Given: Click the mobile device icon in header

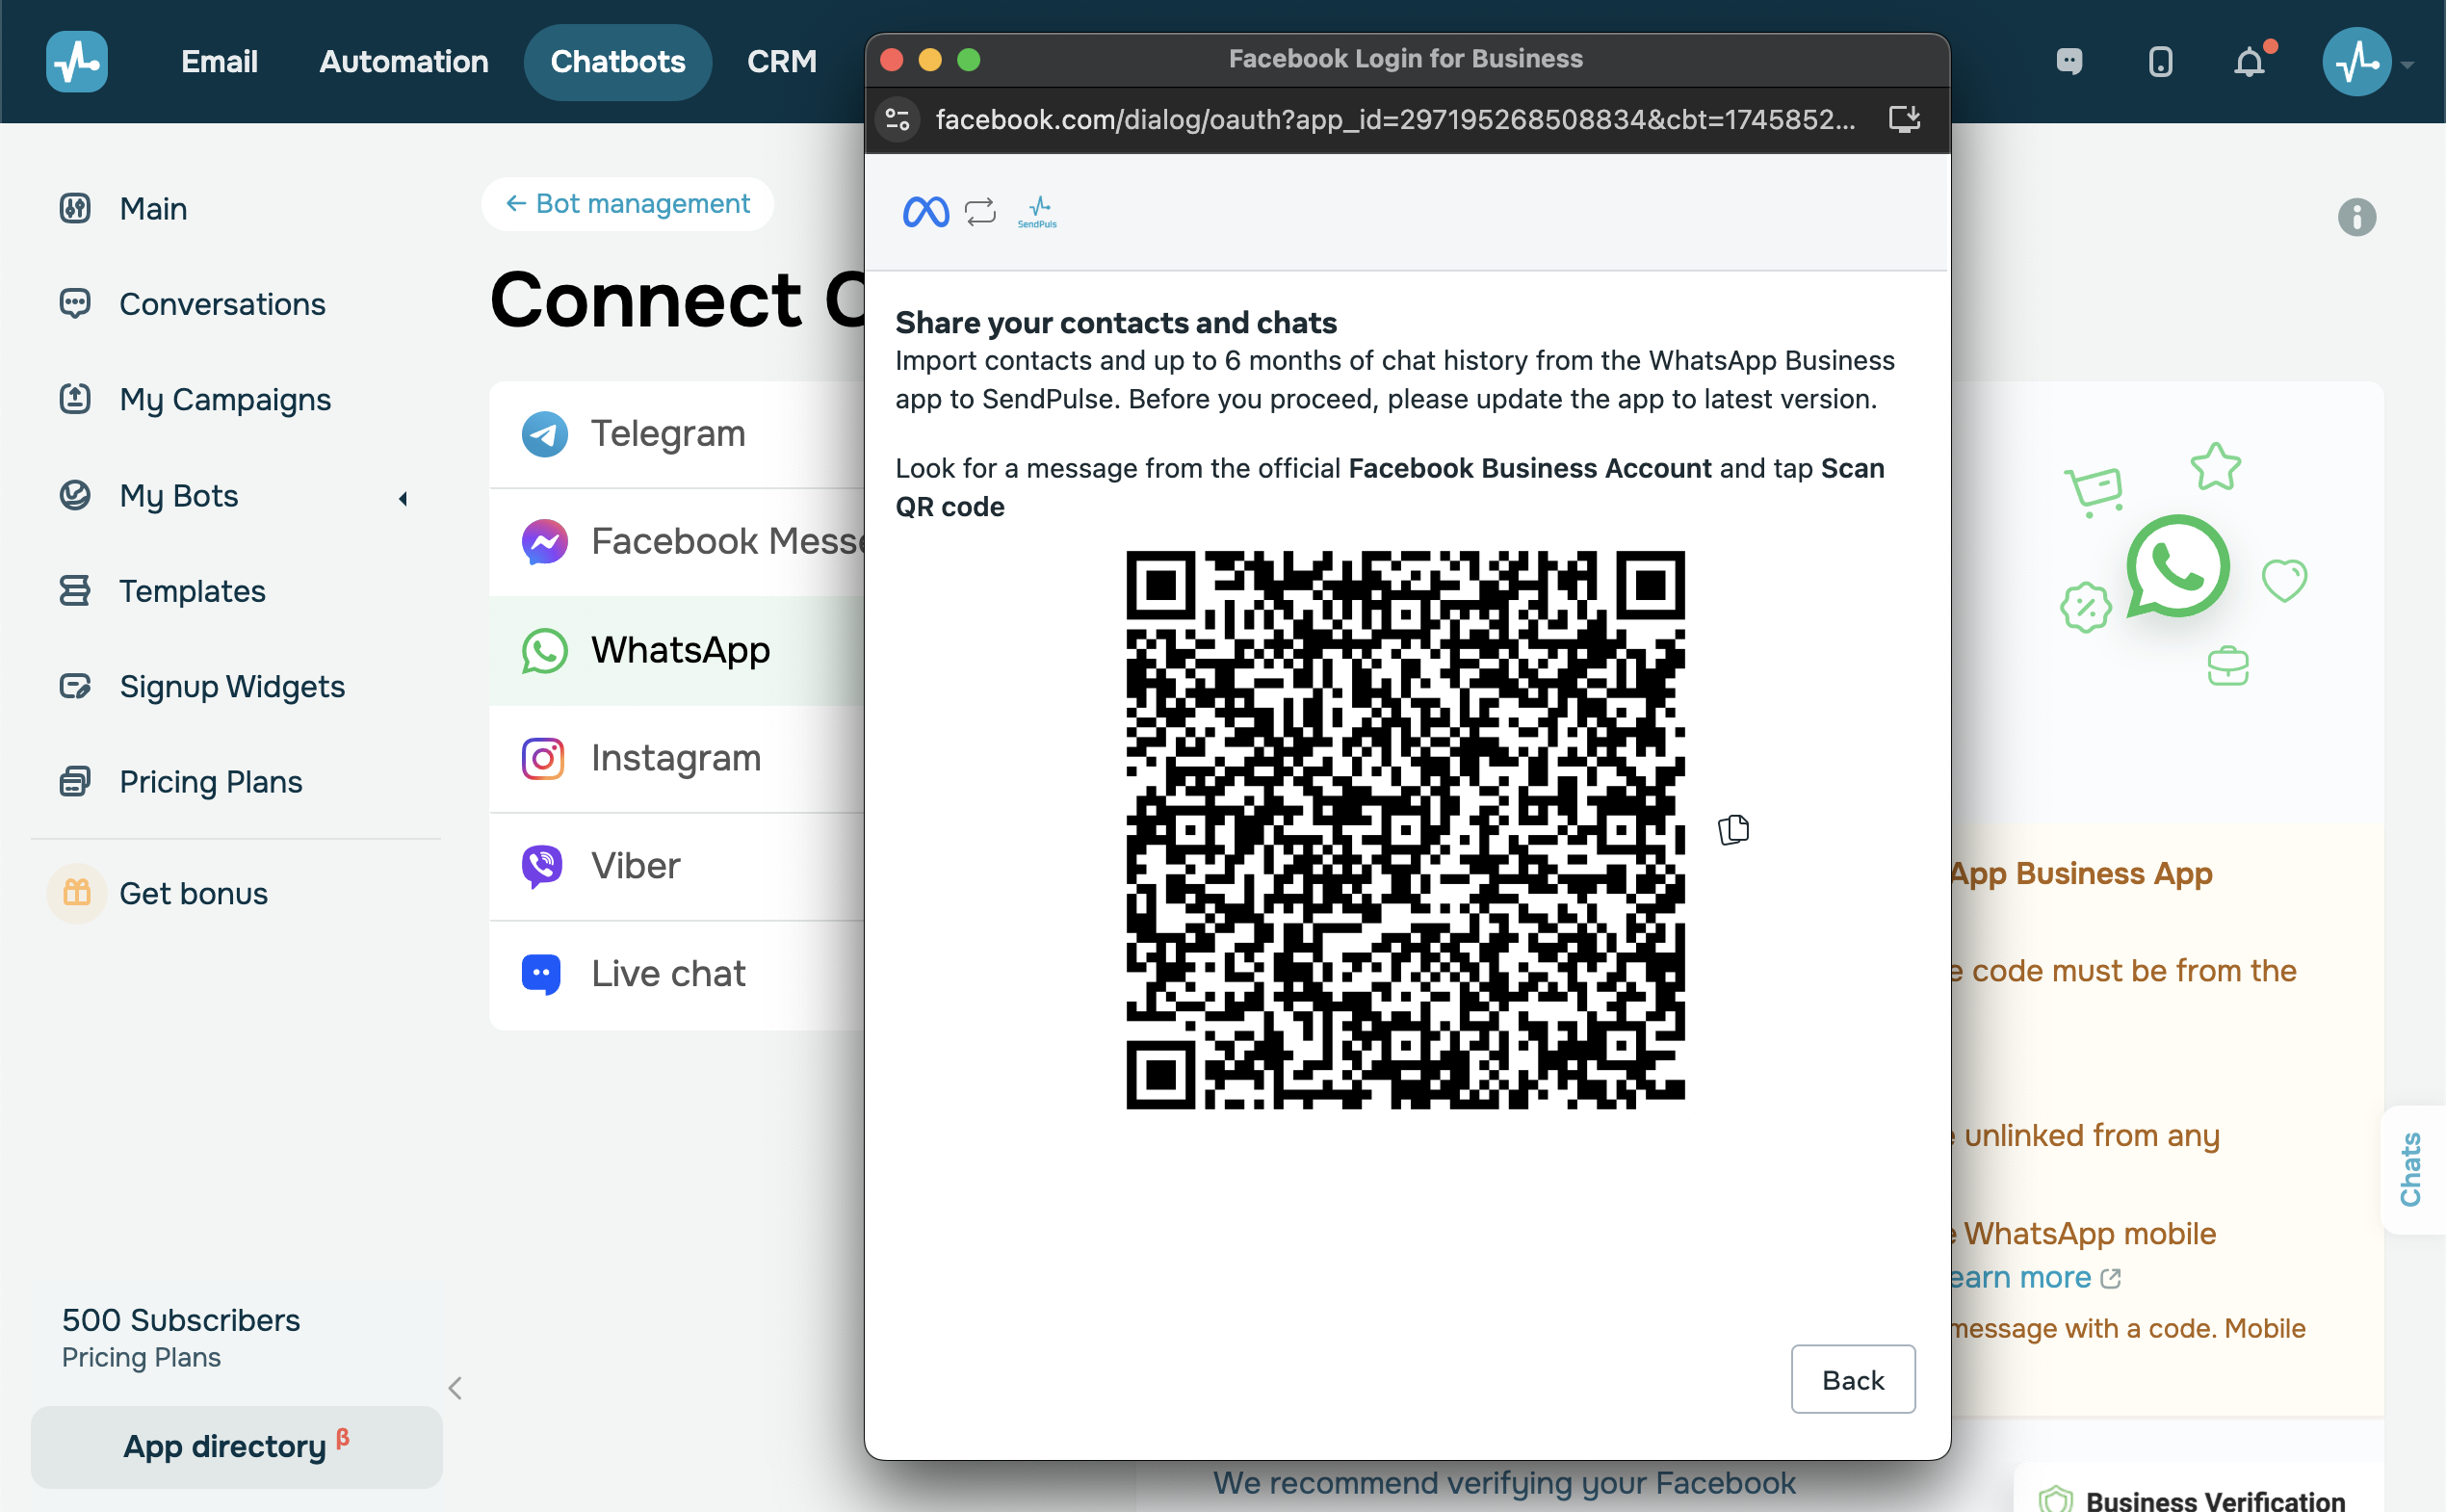Looking at the screenshot, I should click(x=2160, y=62).
